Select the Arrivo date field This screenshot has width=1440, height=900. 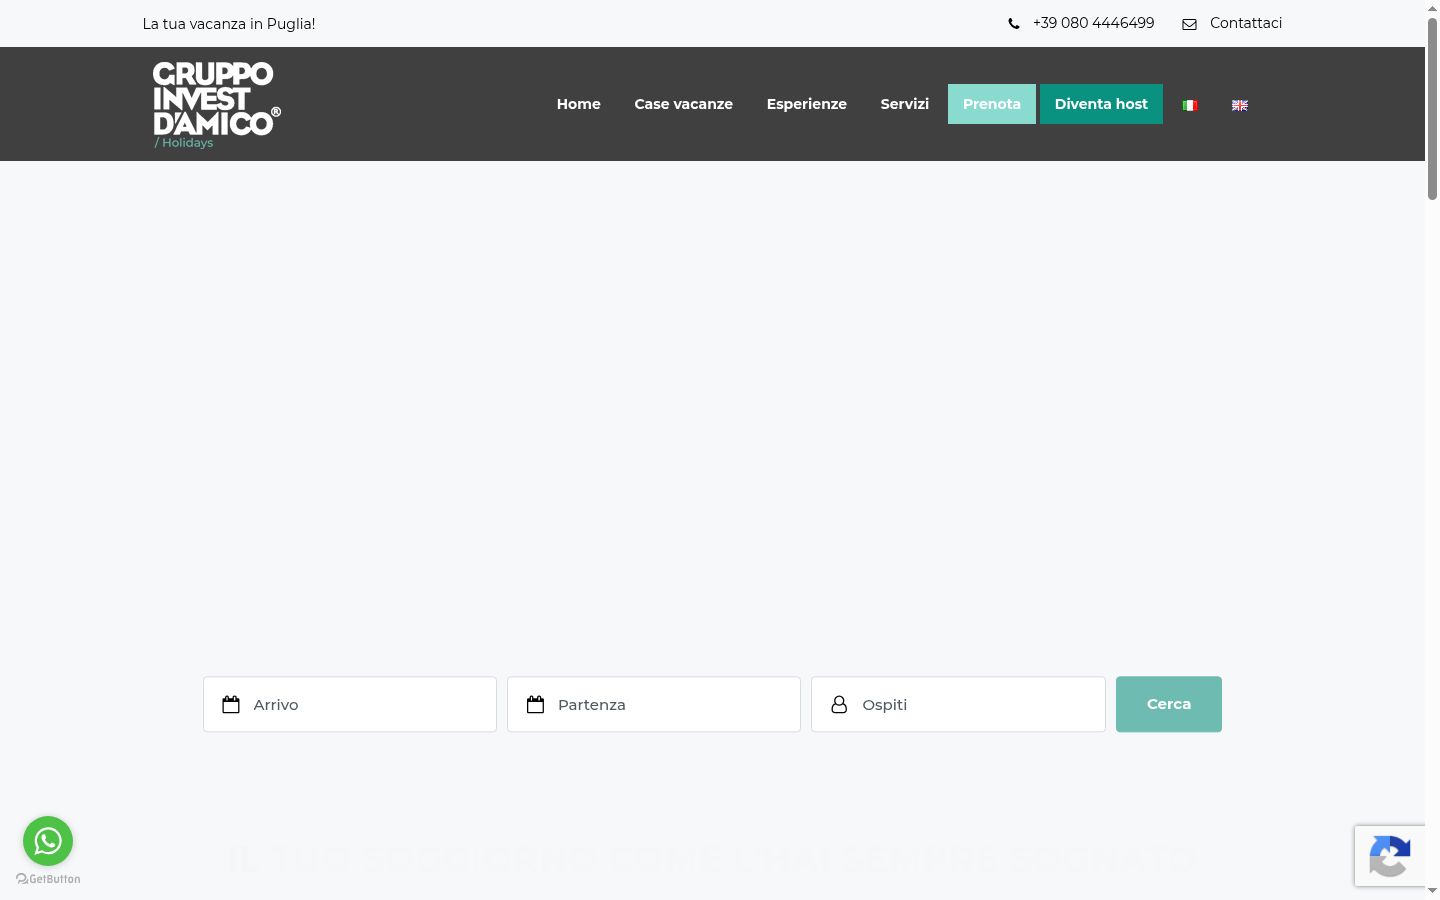tap(350, 704)
